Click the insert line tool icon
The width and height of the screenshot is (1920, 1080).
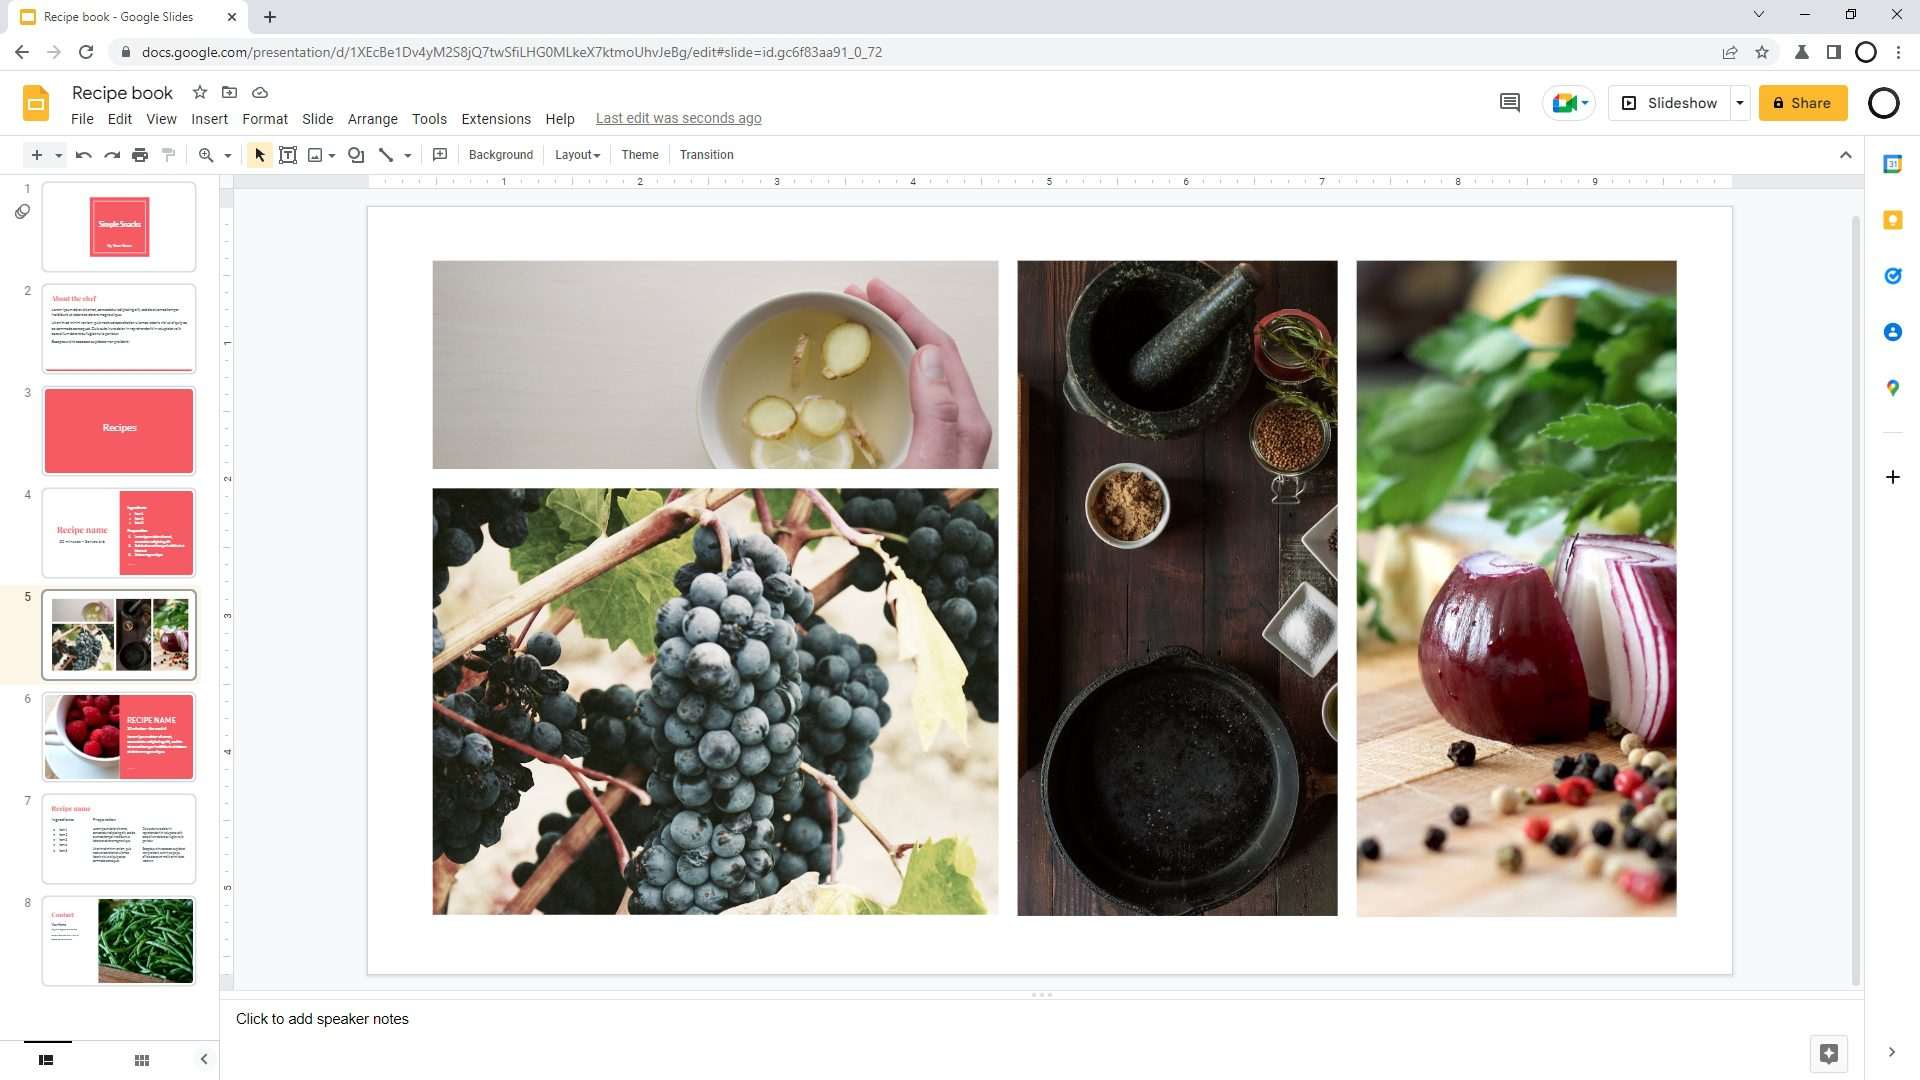(x=388, y=154)
